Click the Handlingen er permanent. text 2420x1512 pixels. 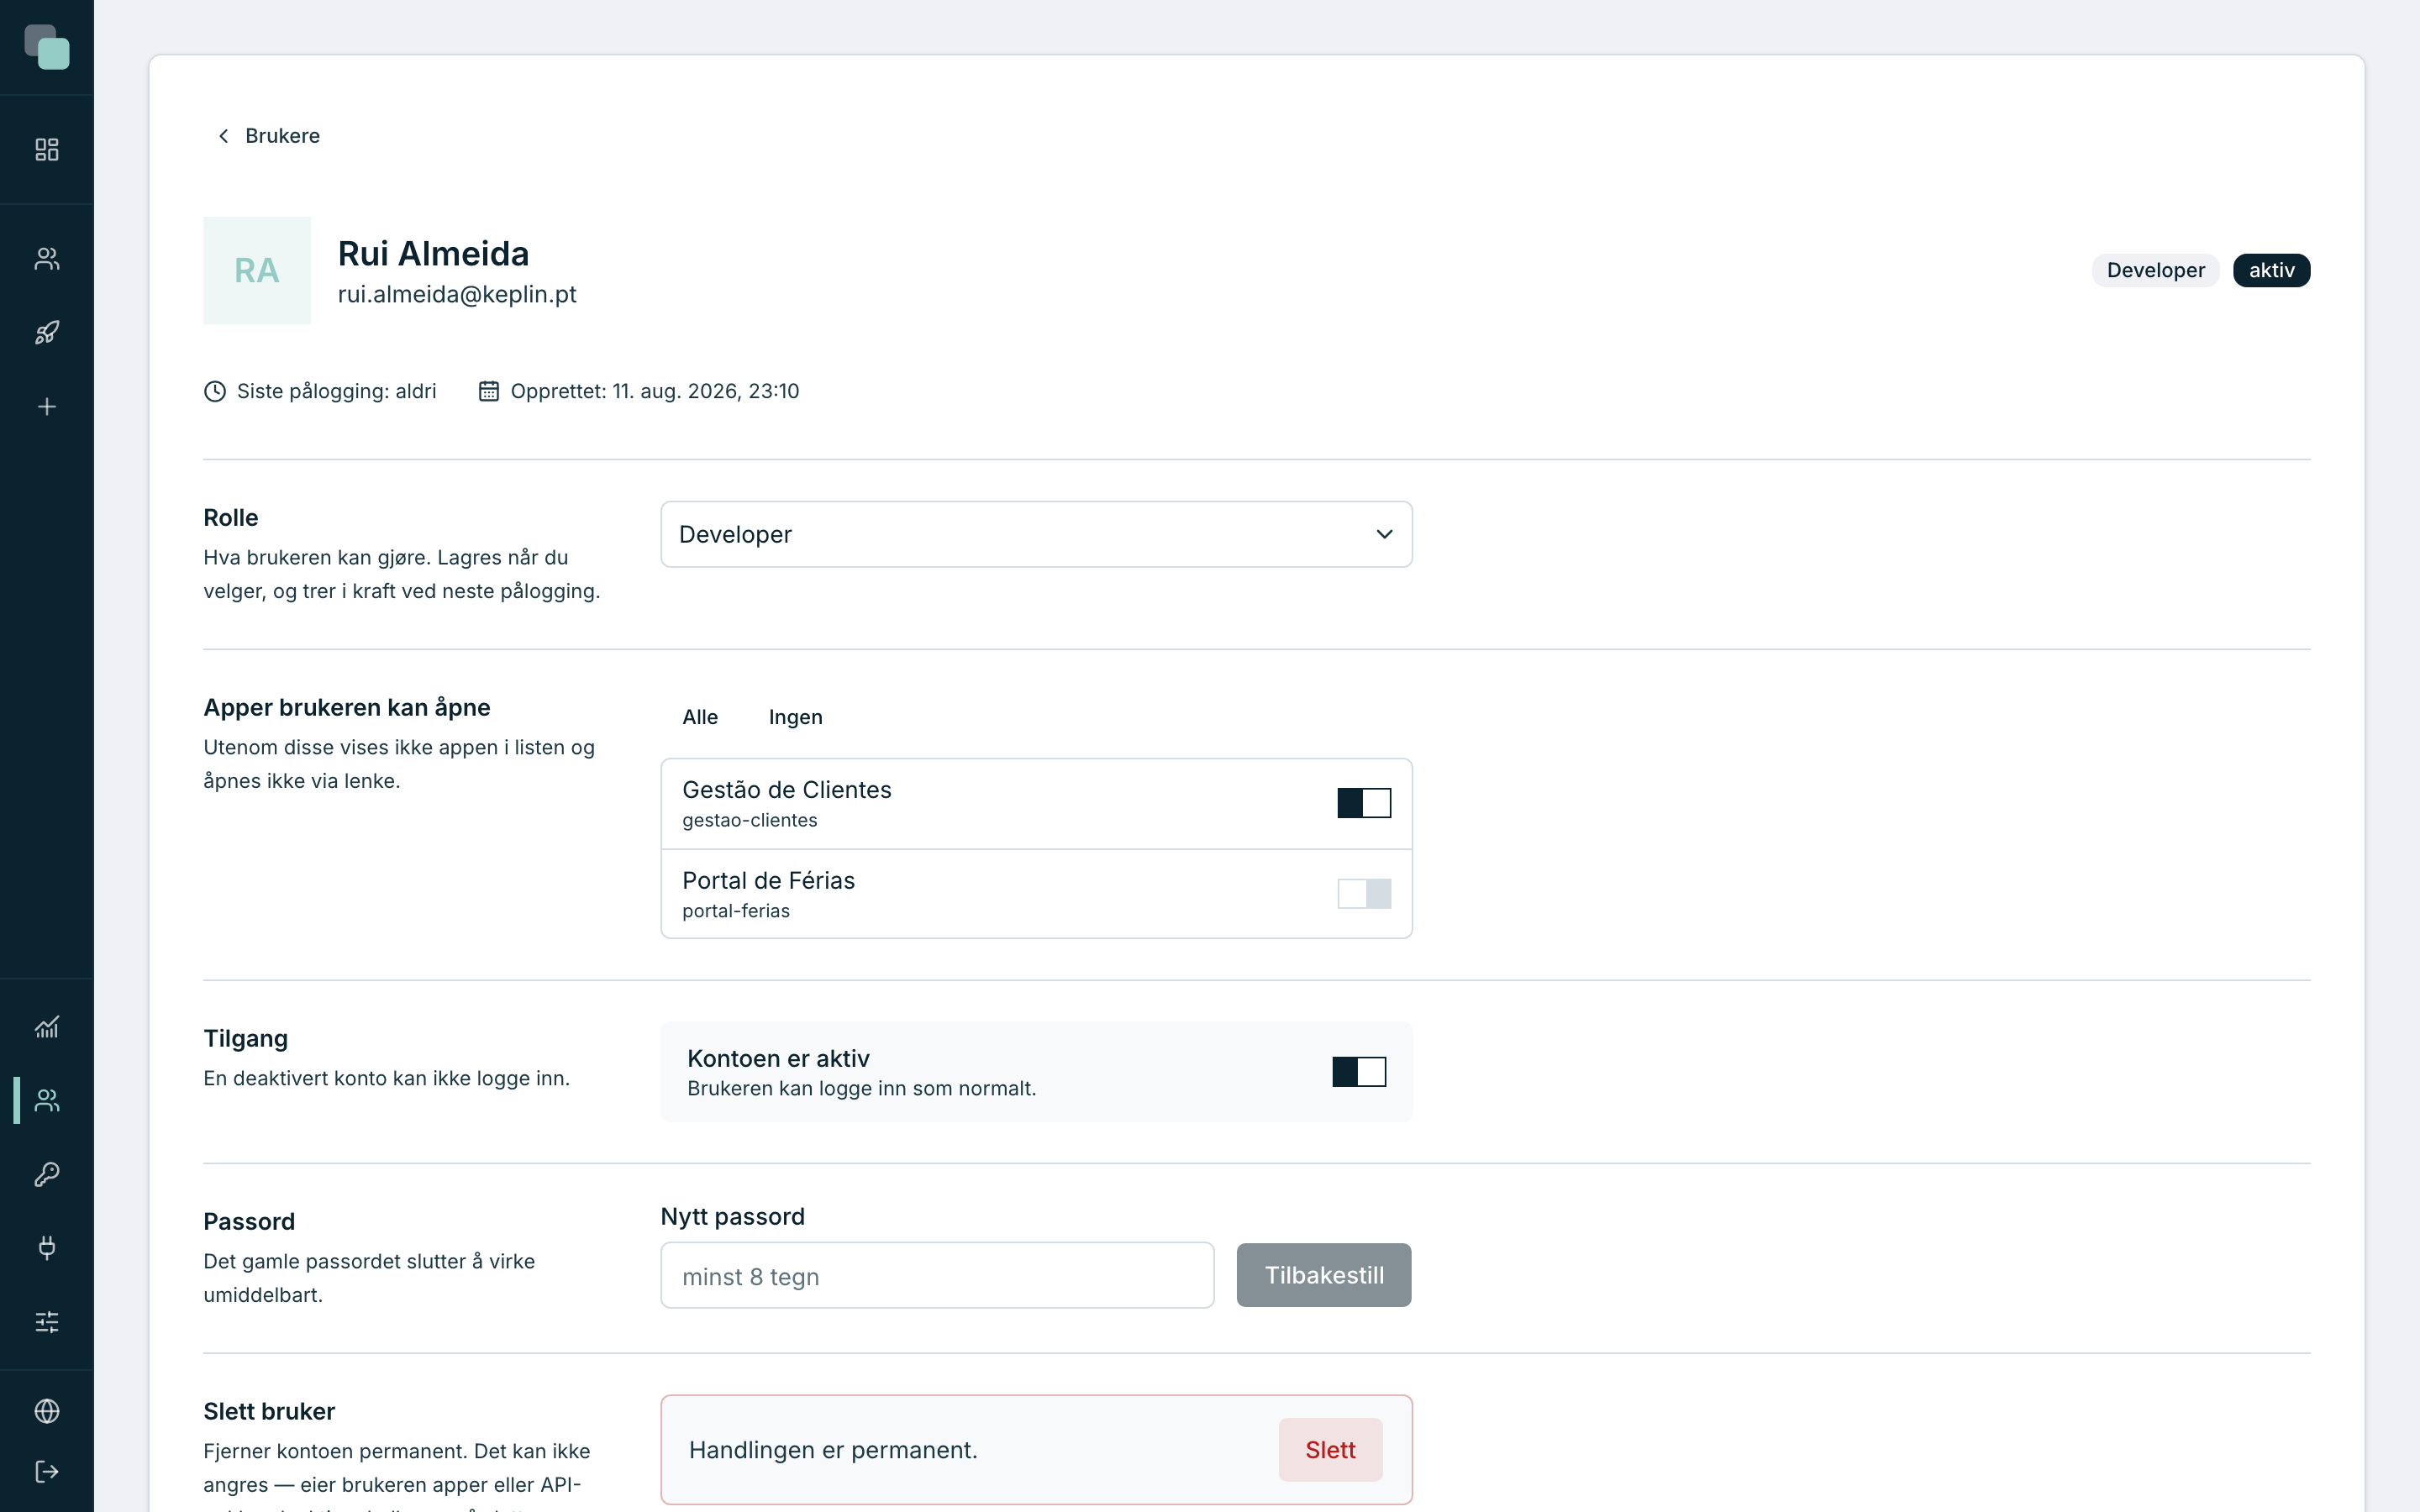tap(833, 1450)
